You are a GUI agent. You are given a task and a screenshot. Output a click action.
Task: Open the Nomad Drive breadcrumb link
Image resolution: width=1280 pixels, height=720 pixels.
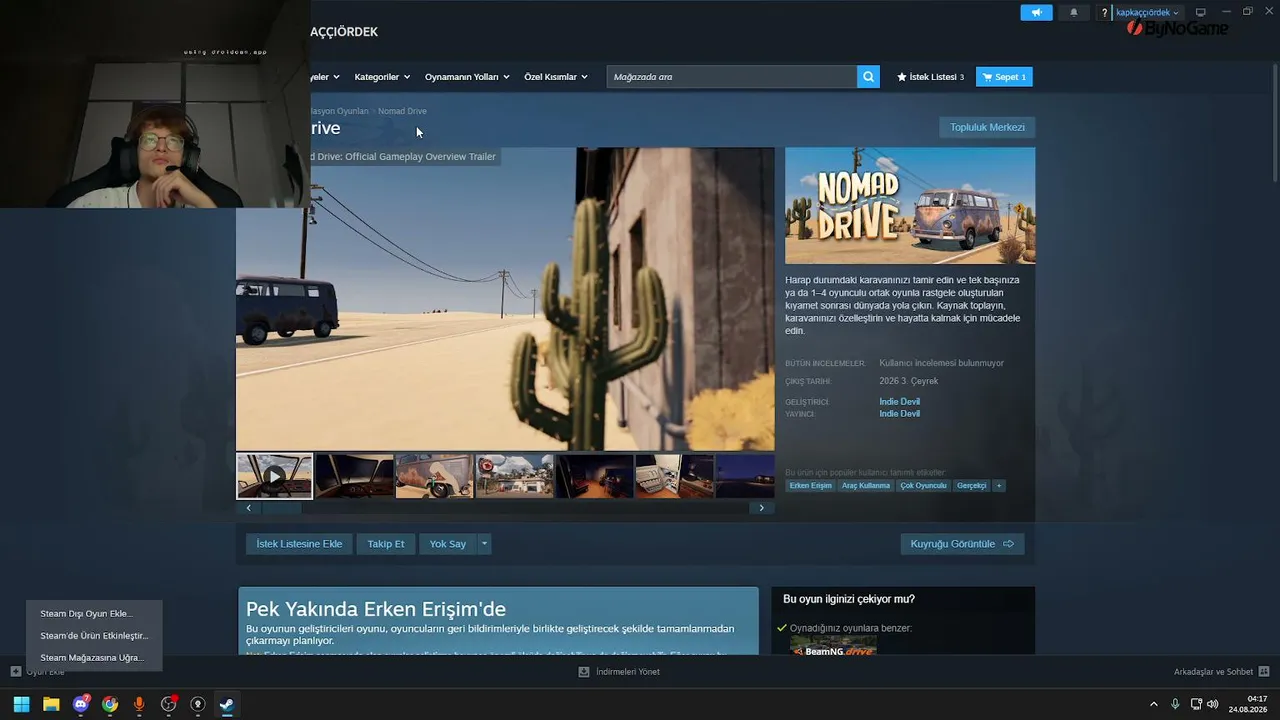(402, 111)
